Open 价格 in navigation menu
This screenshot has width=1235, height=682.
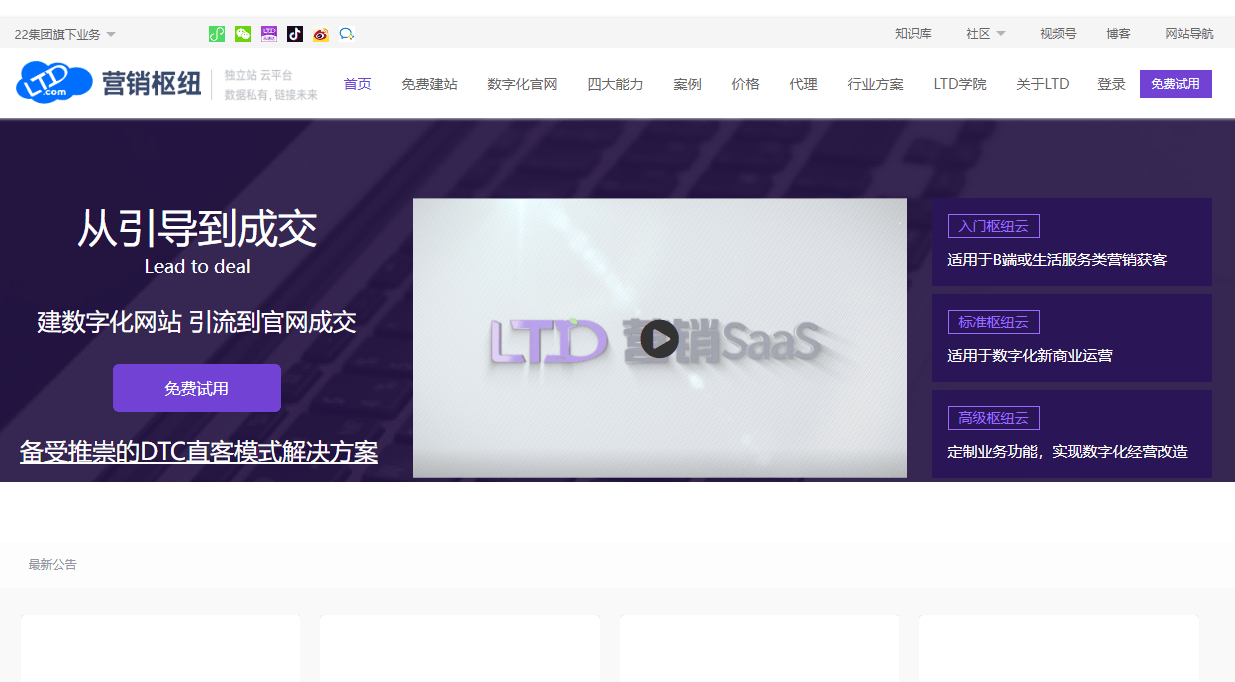point(746,84)
